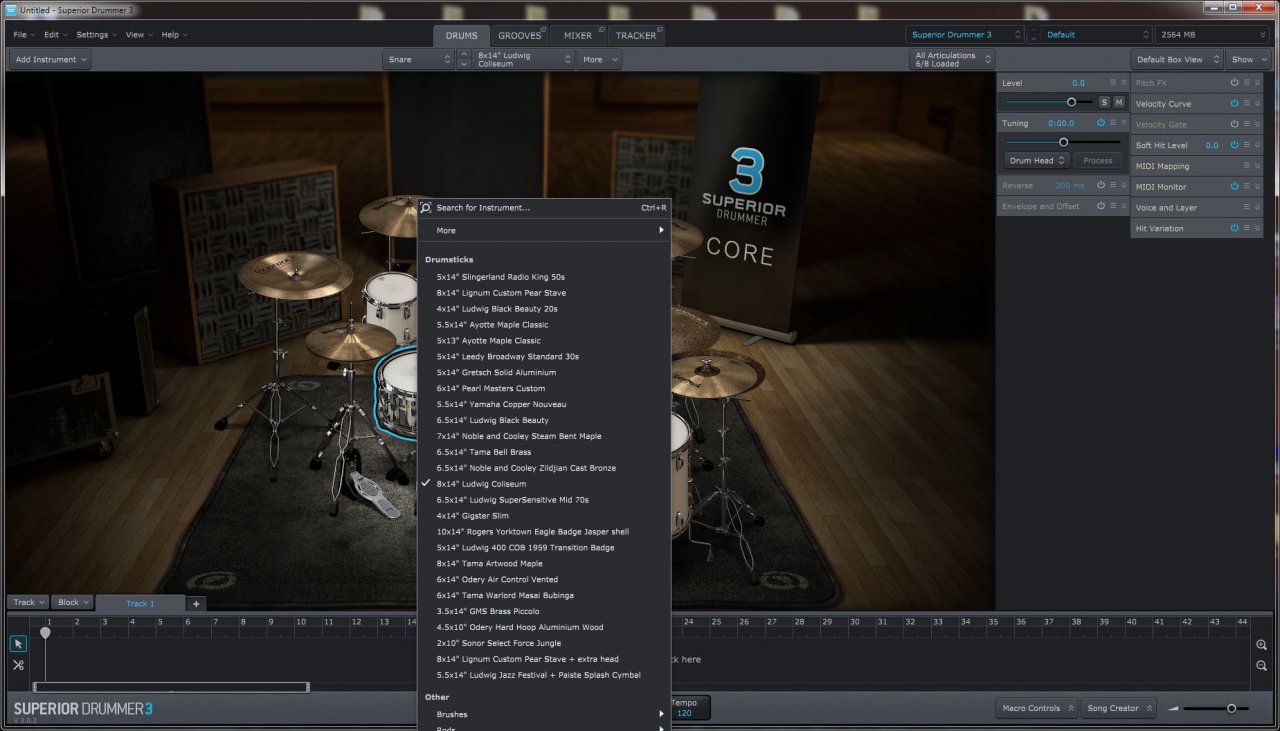
Task: Open Add Instrument dropdown
Action: 50,59
